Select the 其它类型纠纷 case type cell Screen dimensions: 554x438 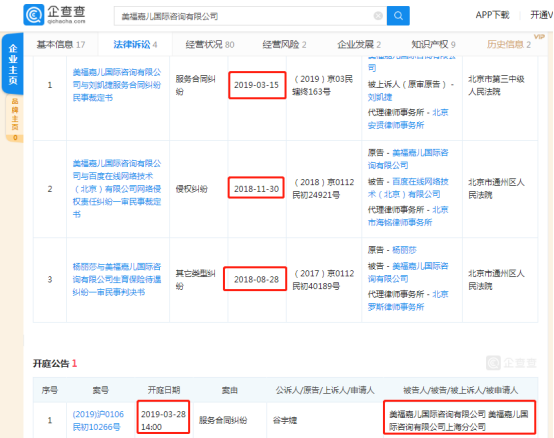(x=195, y=279)
